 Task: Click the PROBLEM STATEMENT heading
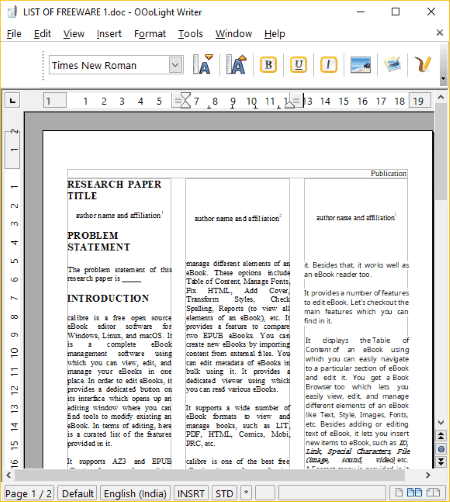pos(99,241)
